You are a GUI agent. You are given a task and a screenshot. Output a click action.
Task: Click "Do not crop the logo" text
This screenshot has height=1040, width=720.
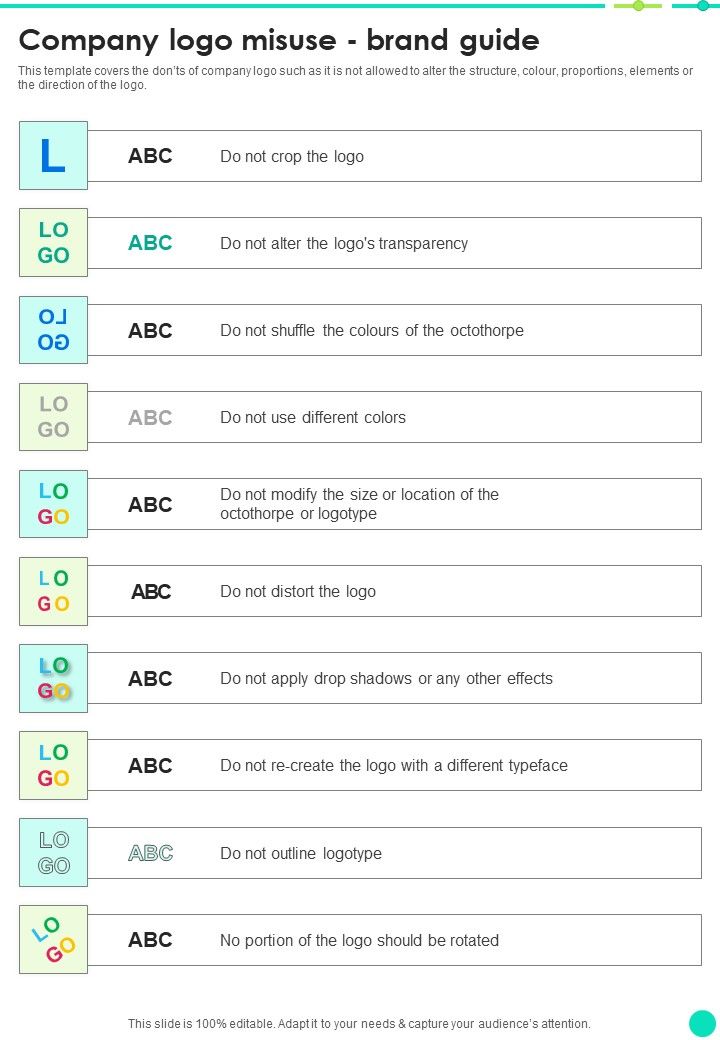tap(292, 157)
